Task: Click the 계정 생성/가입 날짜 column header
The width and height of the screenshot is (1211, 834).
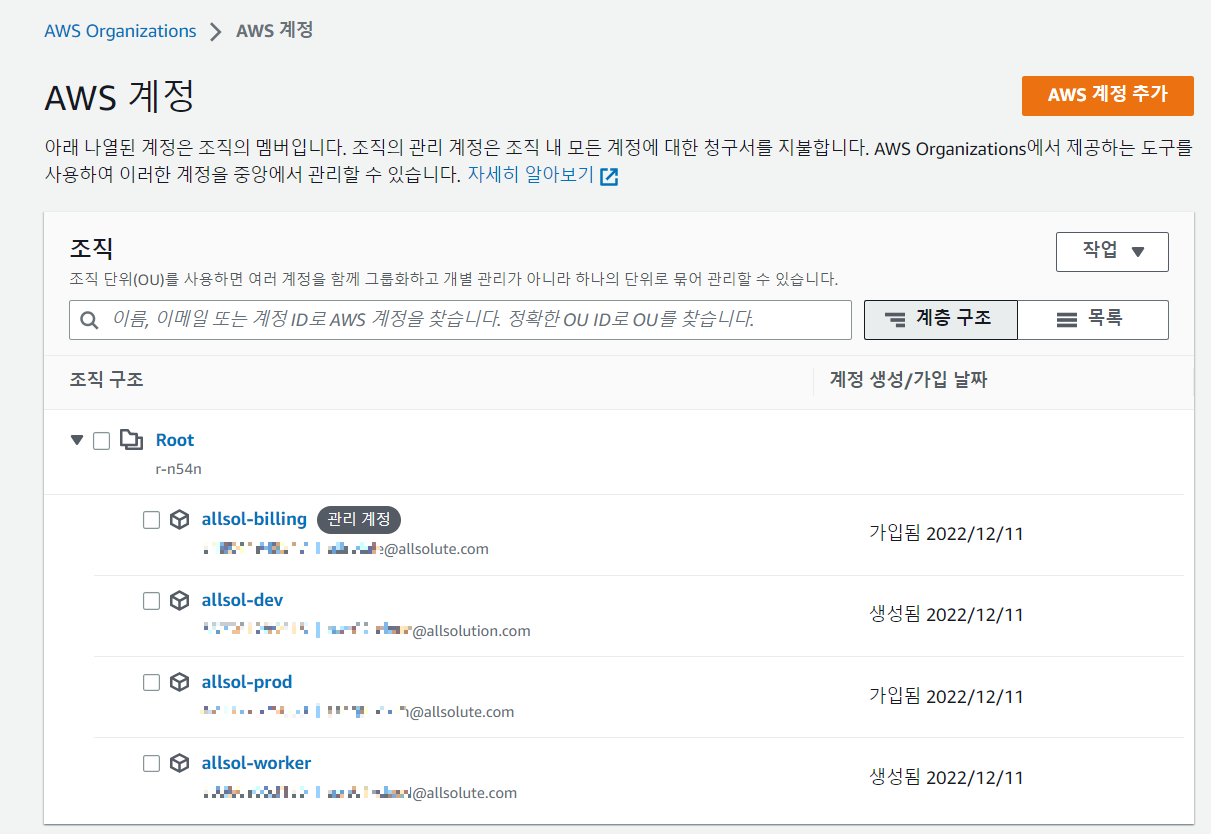Action: [909, 380]
